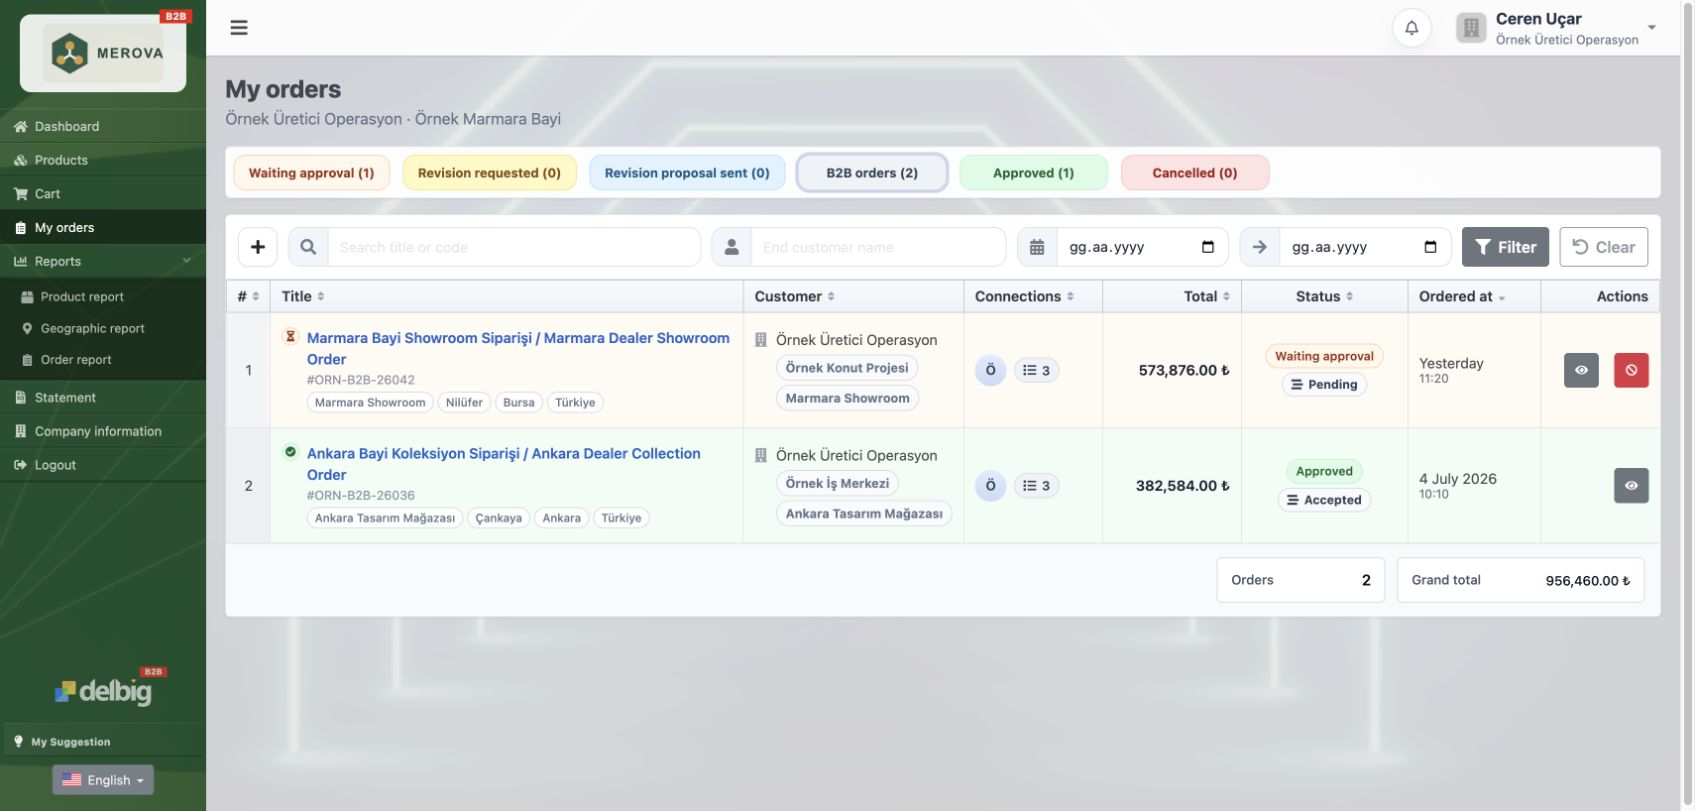Click hourglass status icon of Marmara order
1695x811 pixels.
pos(290,337)
